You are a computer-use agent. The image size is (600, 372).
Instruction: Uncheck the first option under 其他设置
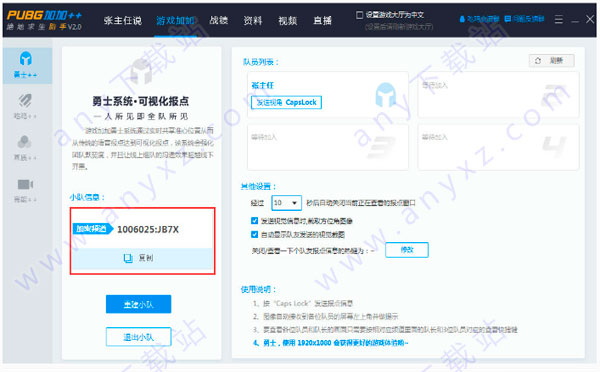(x=254, y=220)
